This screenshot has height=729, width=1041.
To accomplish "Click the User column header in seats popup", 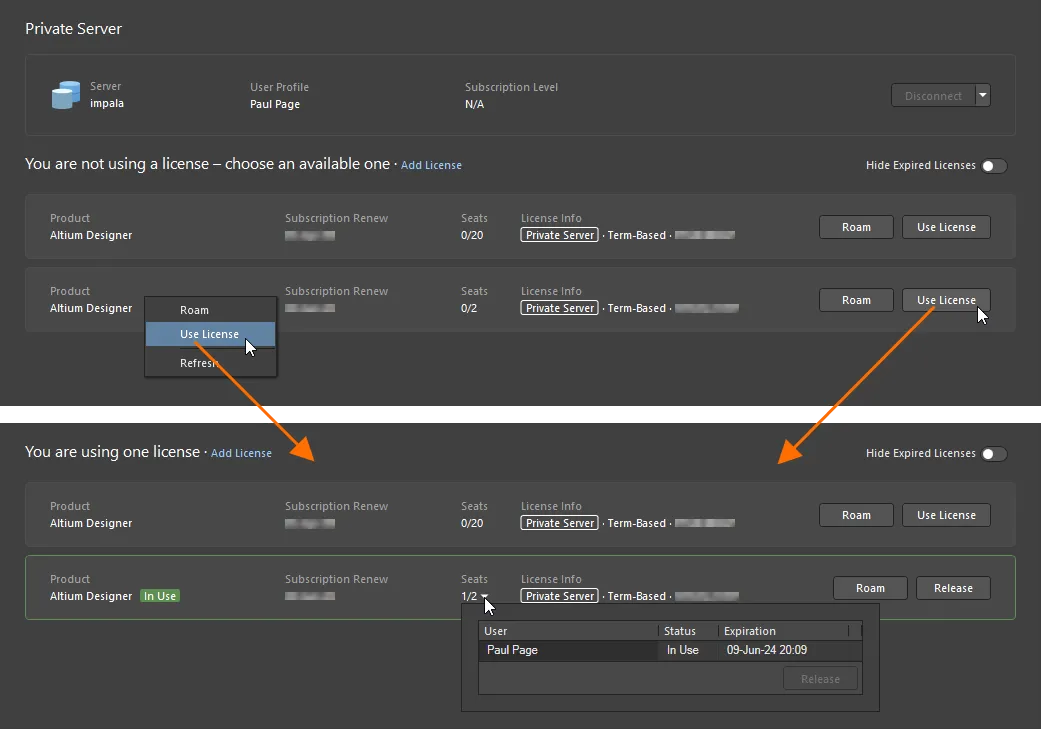I will [568, 631].
